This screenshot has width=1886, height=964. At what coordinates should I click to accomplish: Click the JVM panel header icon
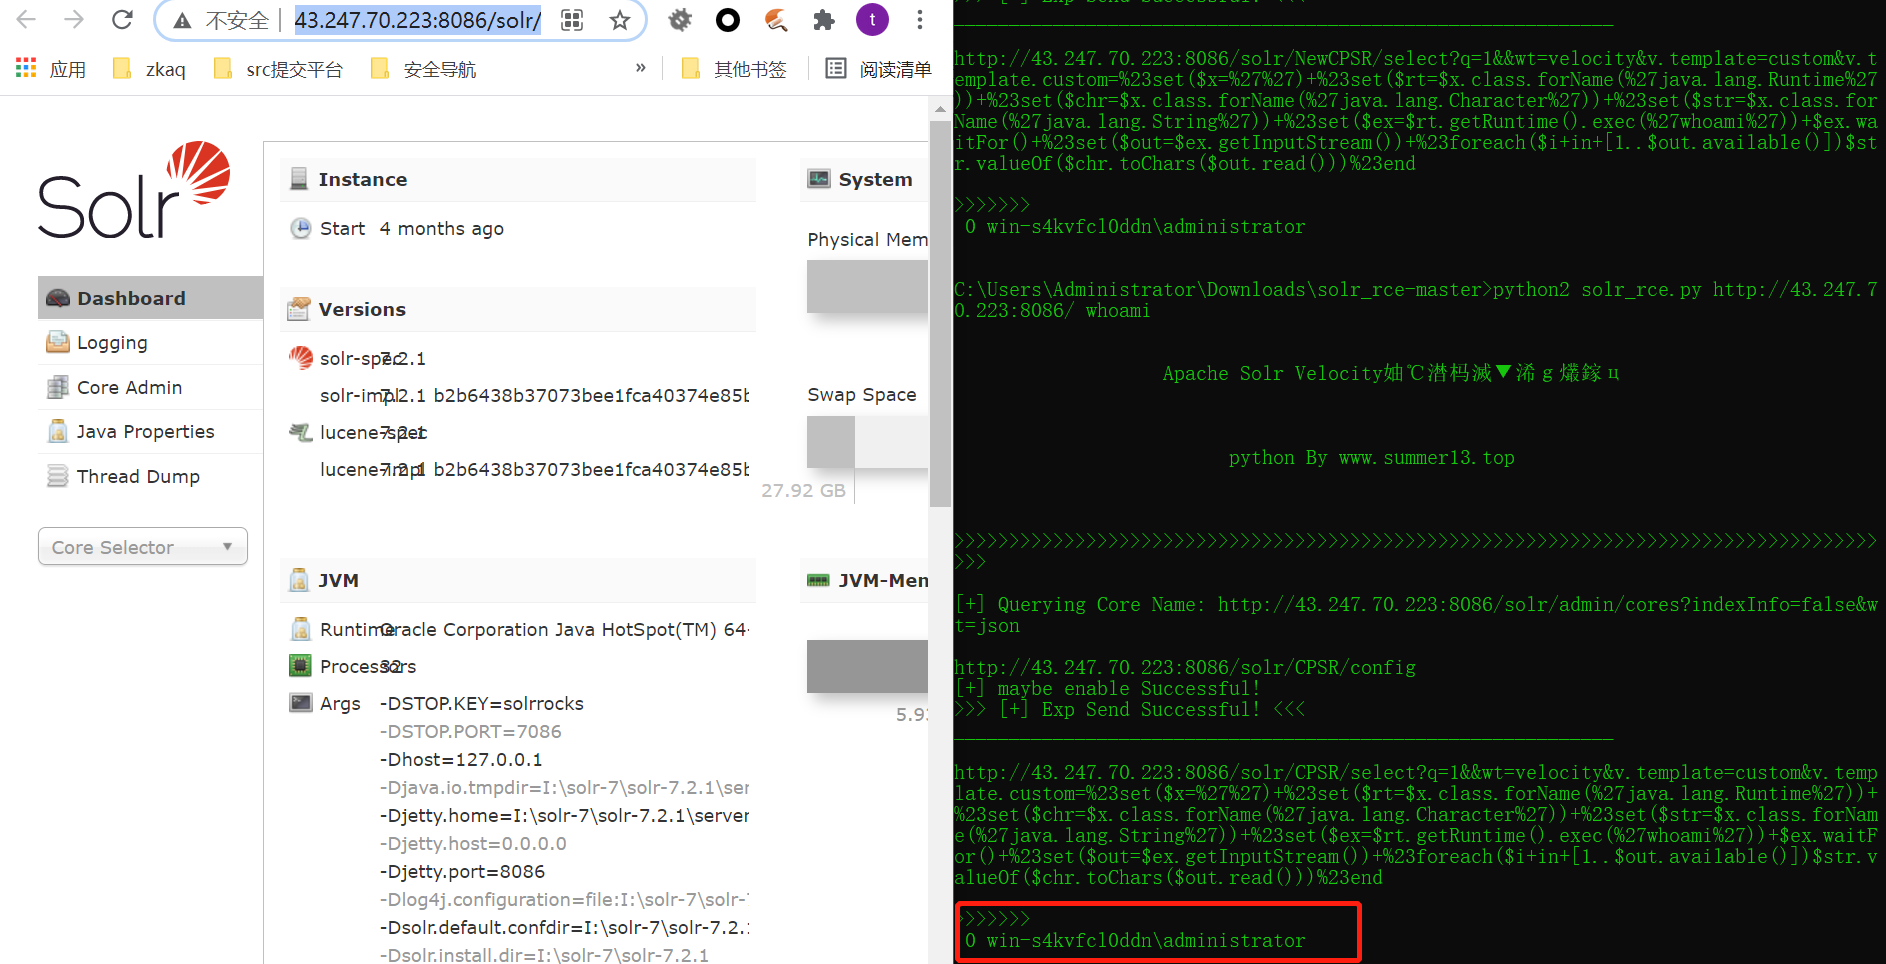pyautogui.click(x=299, y=579)
